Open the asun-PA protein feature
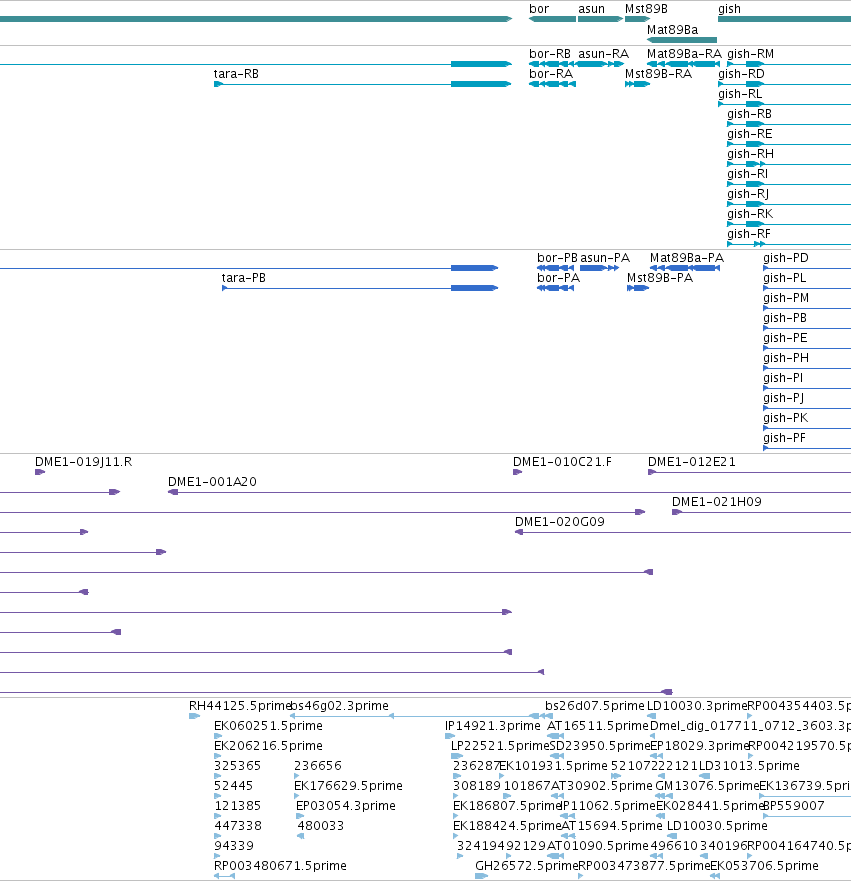851x881 pixels. coord(599,268)
